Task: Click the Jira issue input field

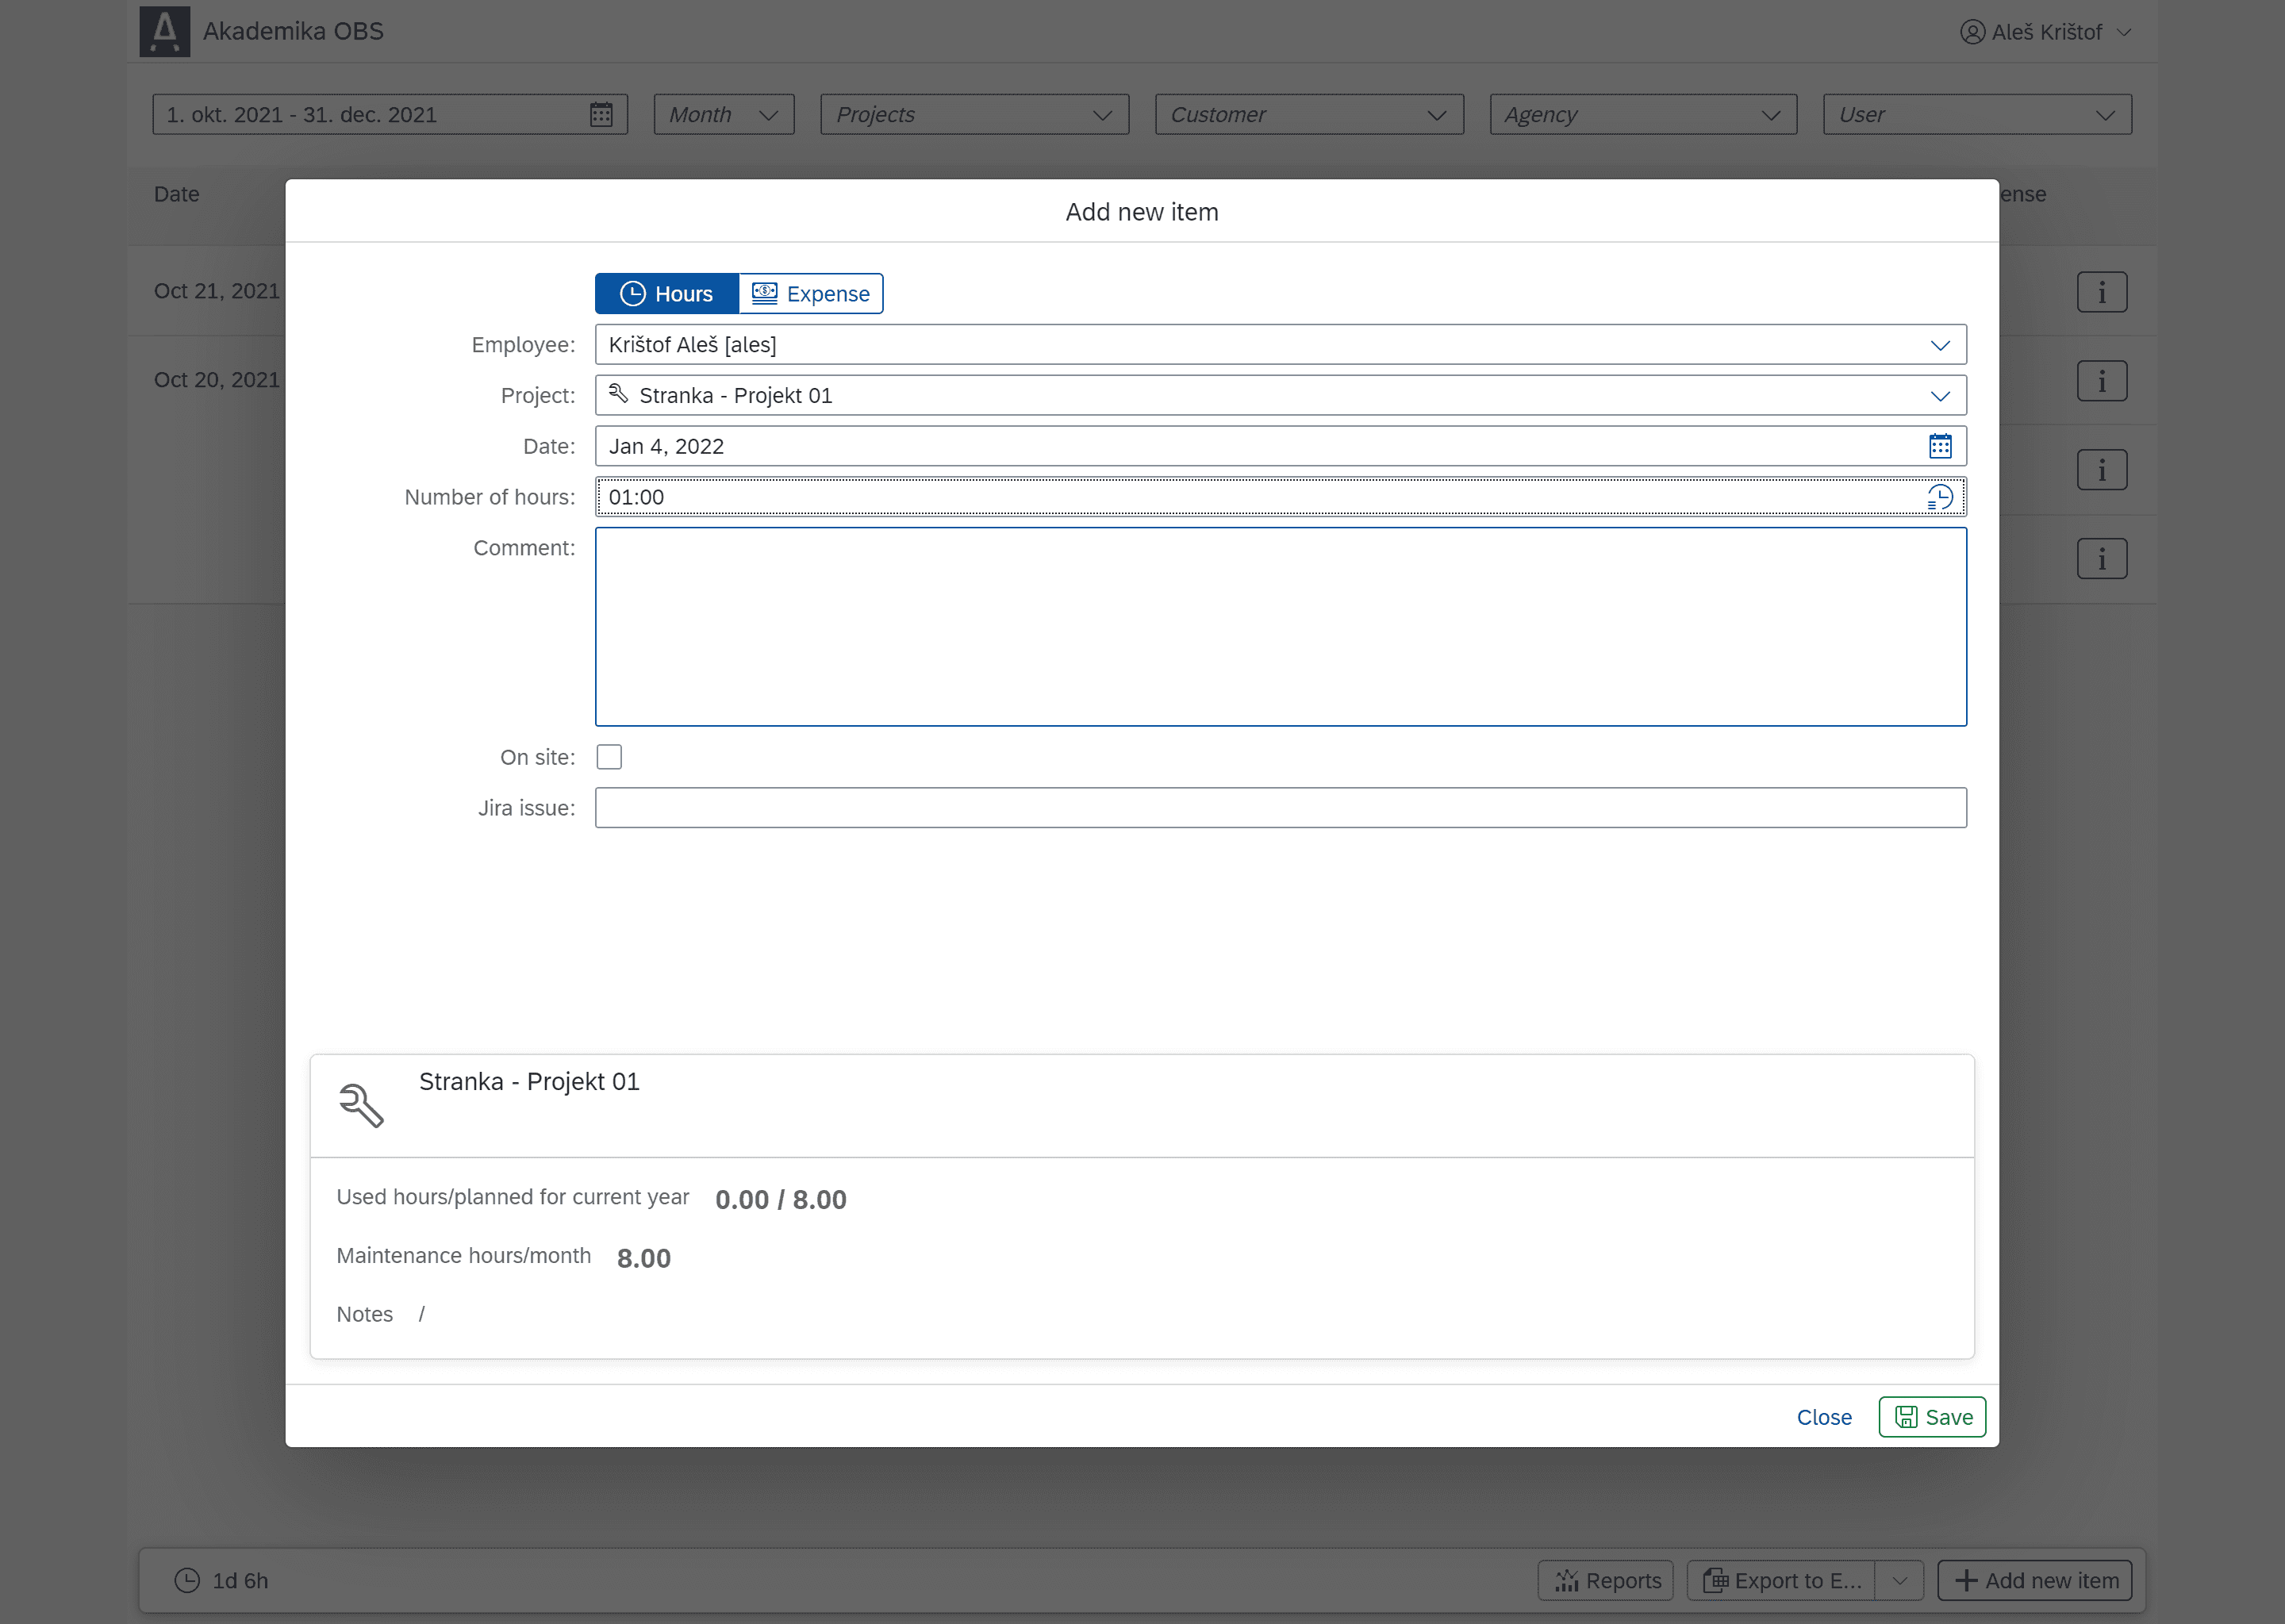Action: (1280, 808)
